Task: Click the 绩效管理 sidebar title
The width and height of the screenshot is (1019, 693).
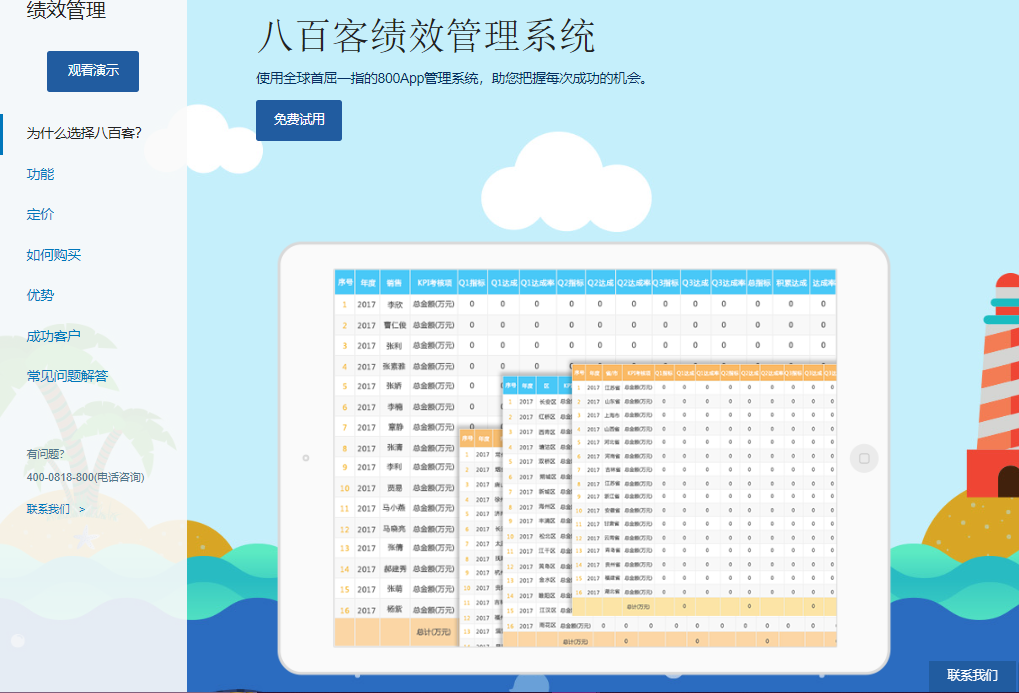Action: (x=66, y=10)
